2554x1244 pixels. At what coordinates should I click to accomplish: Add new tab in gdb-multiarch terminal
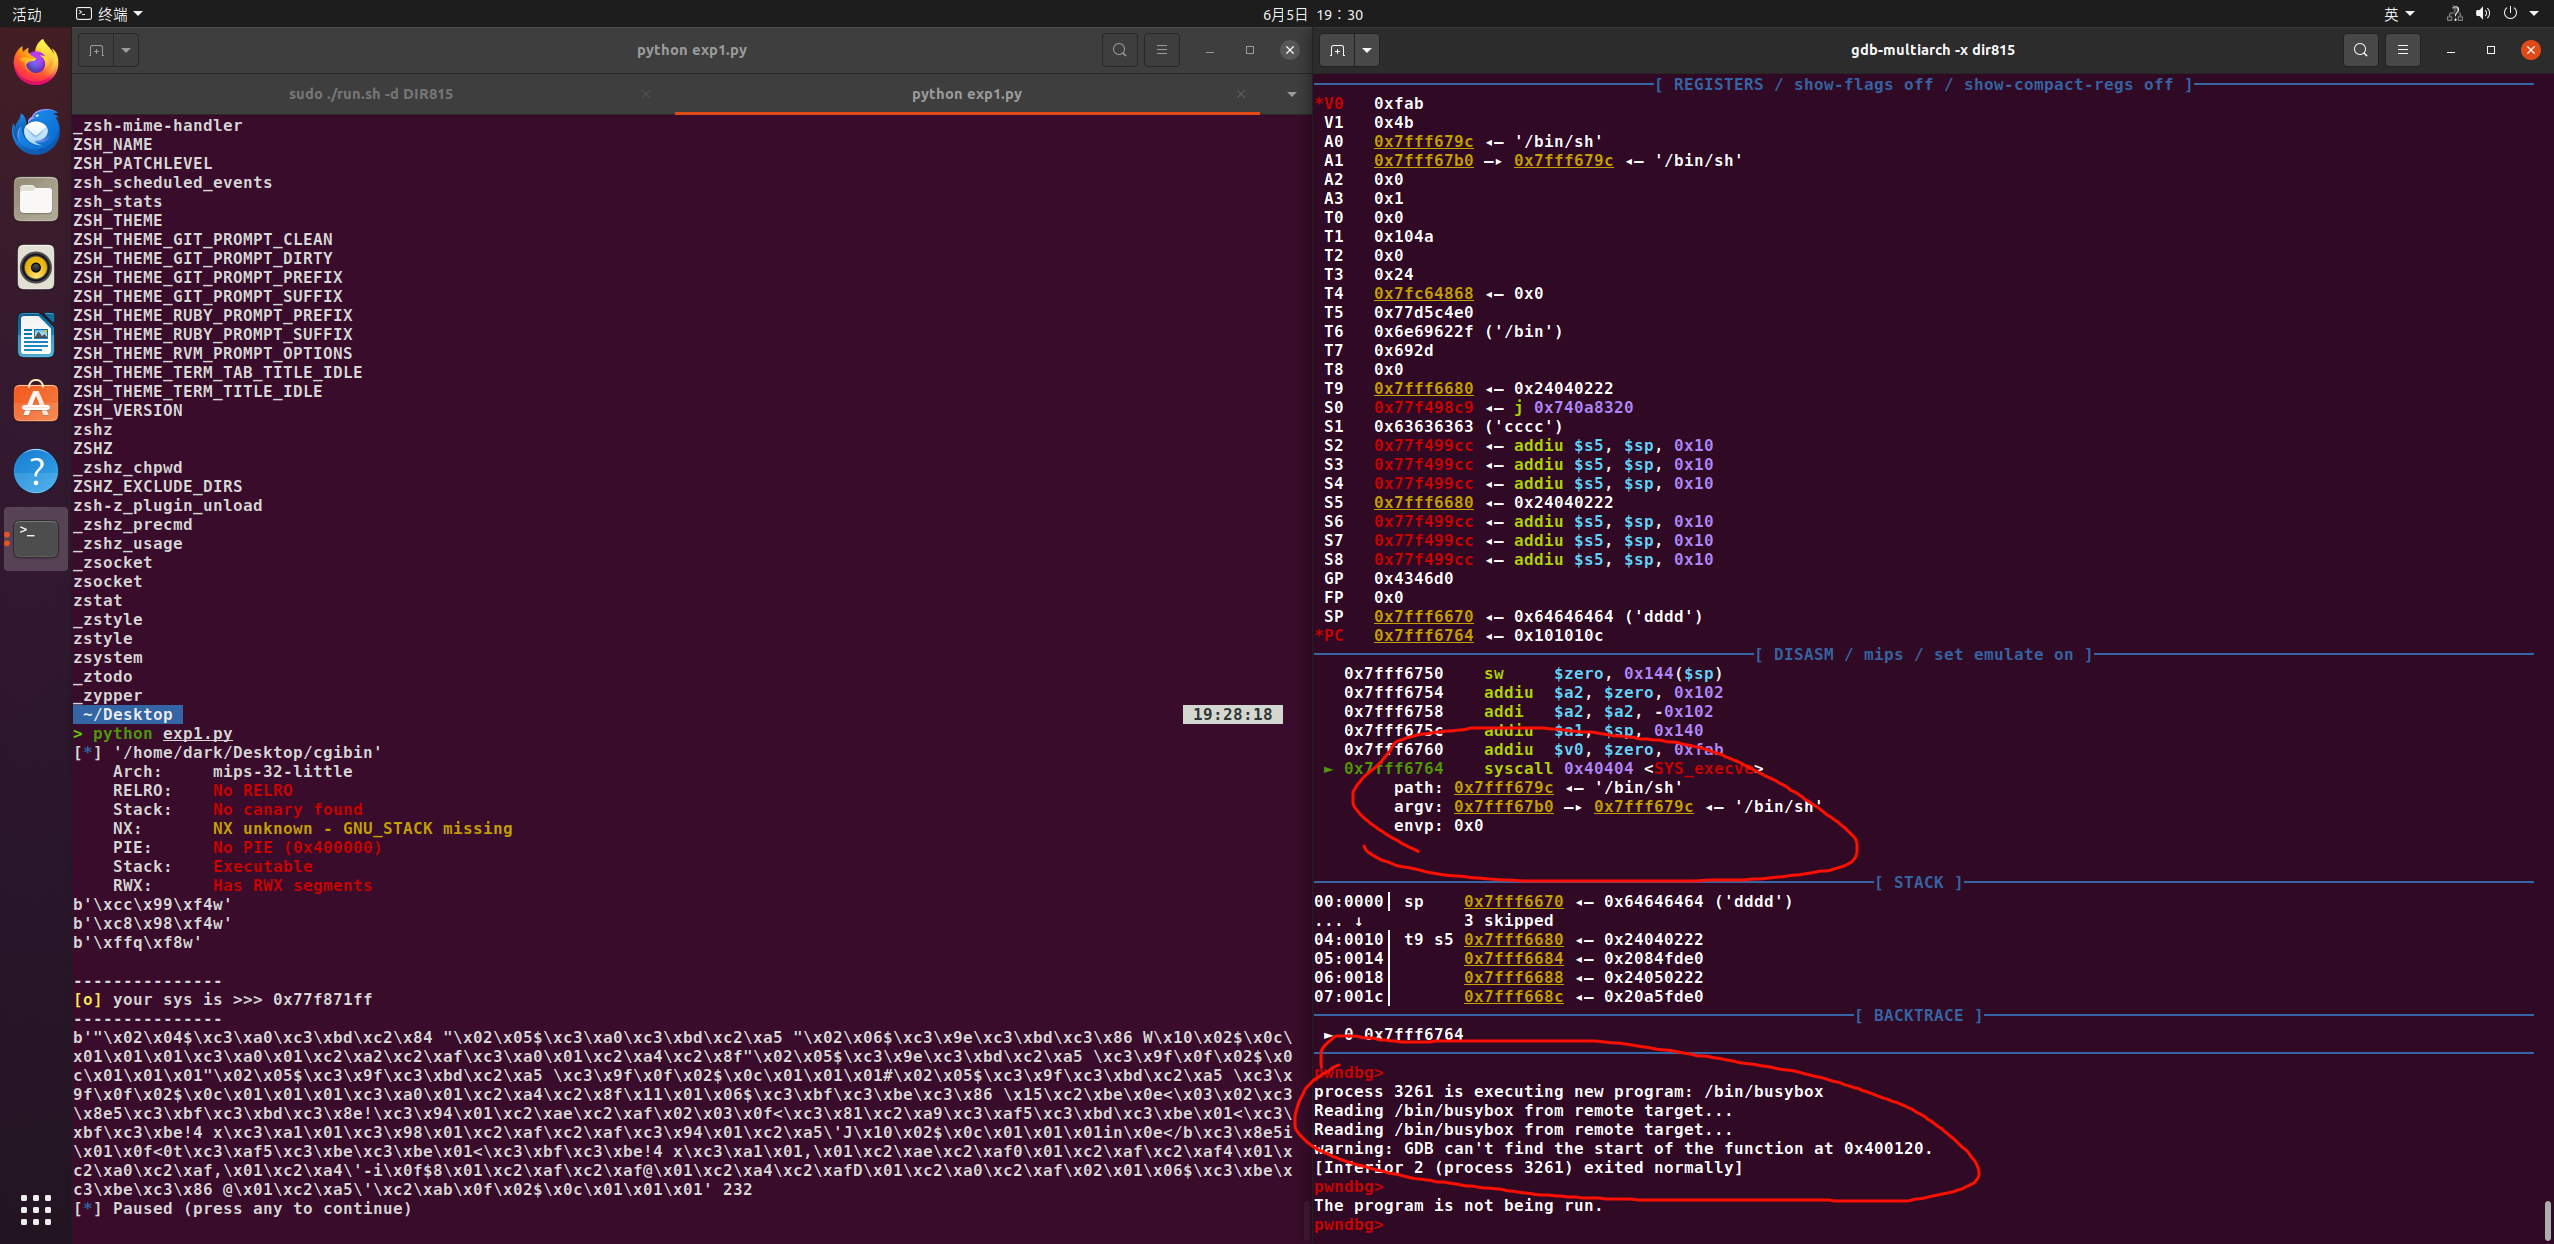coord(1337,50)
